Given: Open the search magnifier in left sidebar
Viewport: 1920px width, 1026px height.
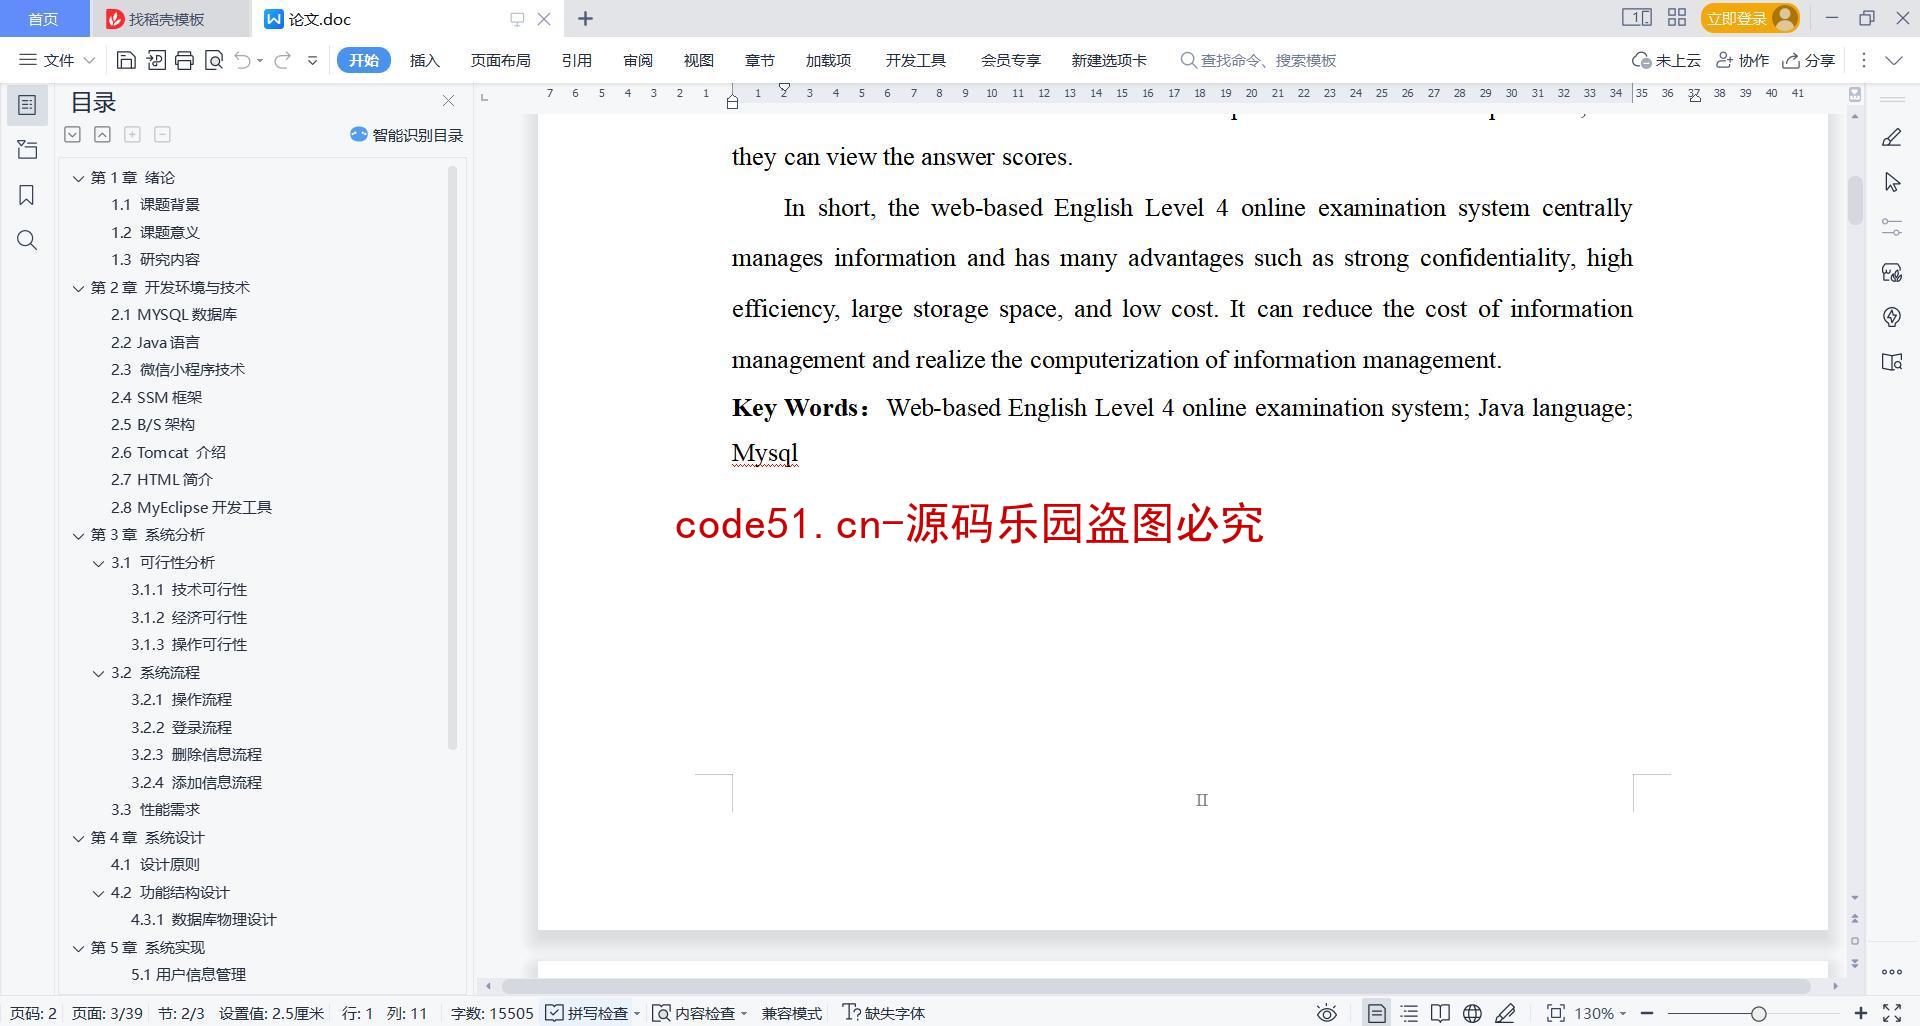Looking at the screenshot, I should [x=27, y=240].
